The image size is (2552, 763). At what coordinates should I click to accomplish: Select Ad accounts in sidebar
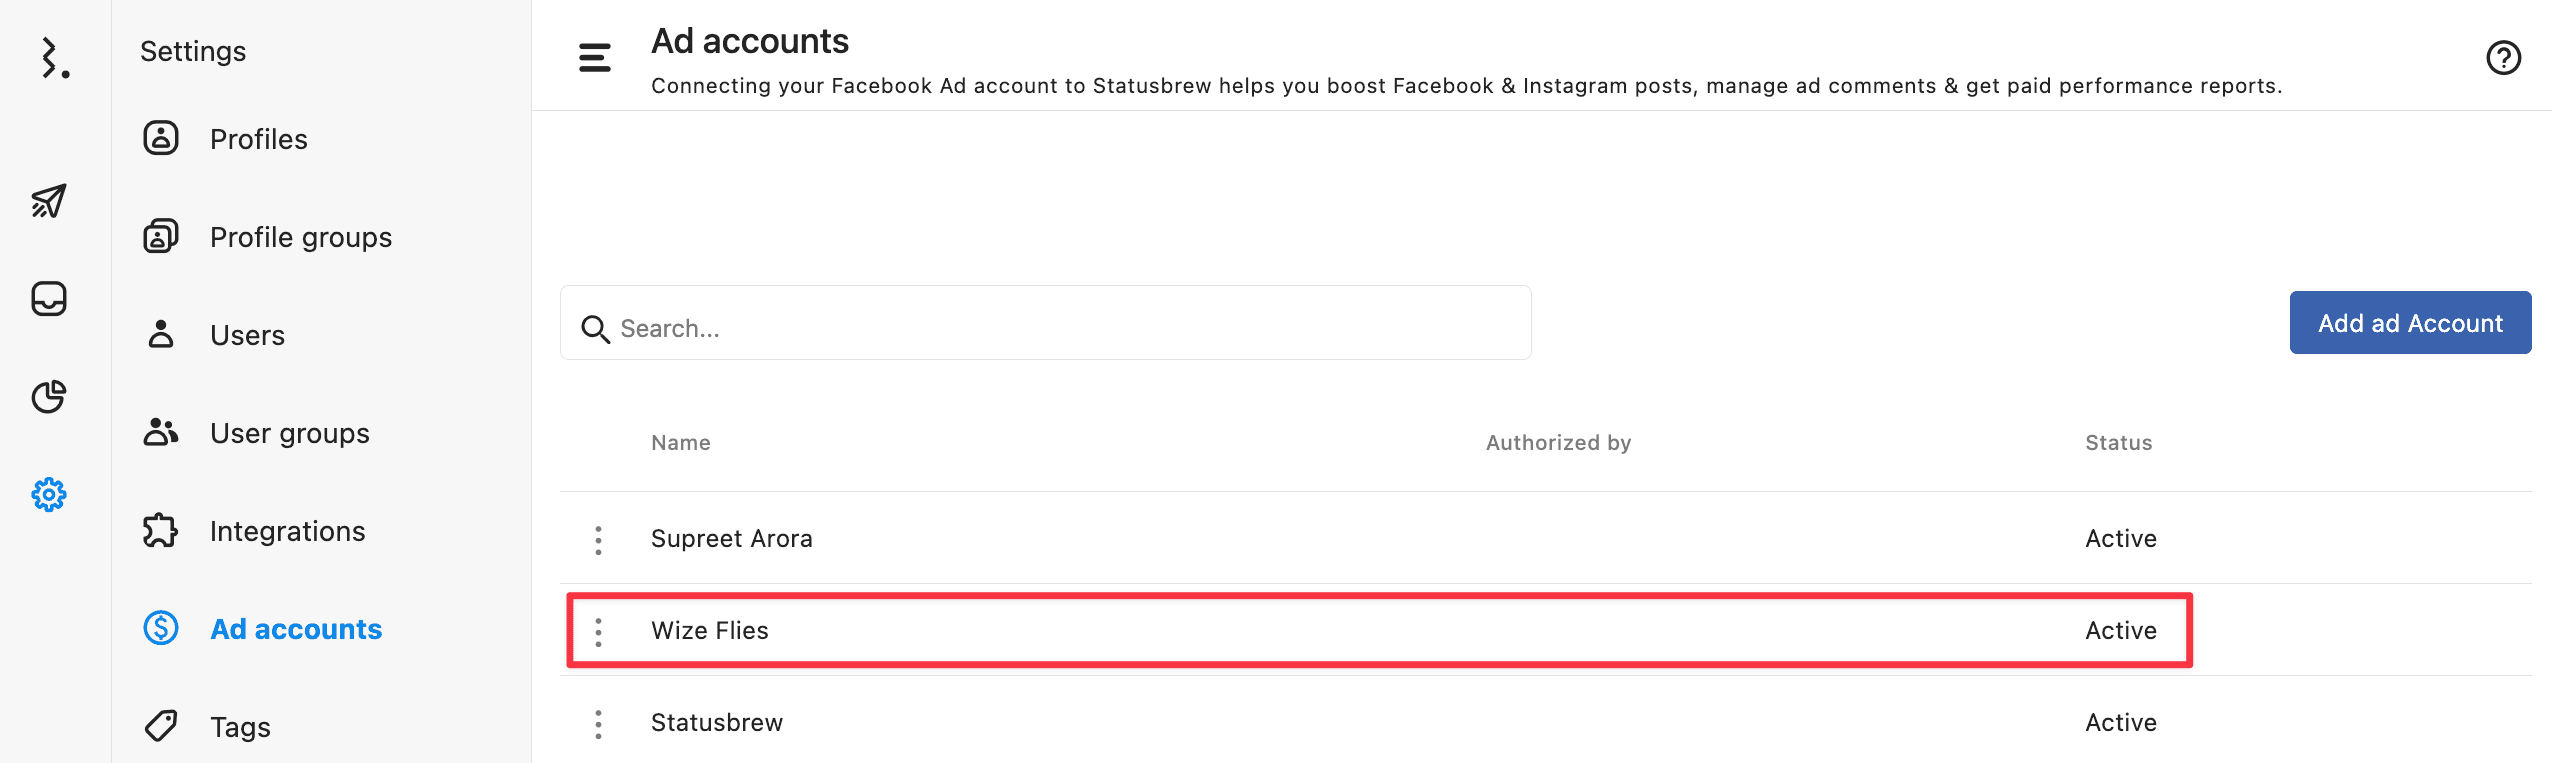pos(295,629)
